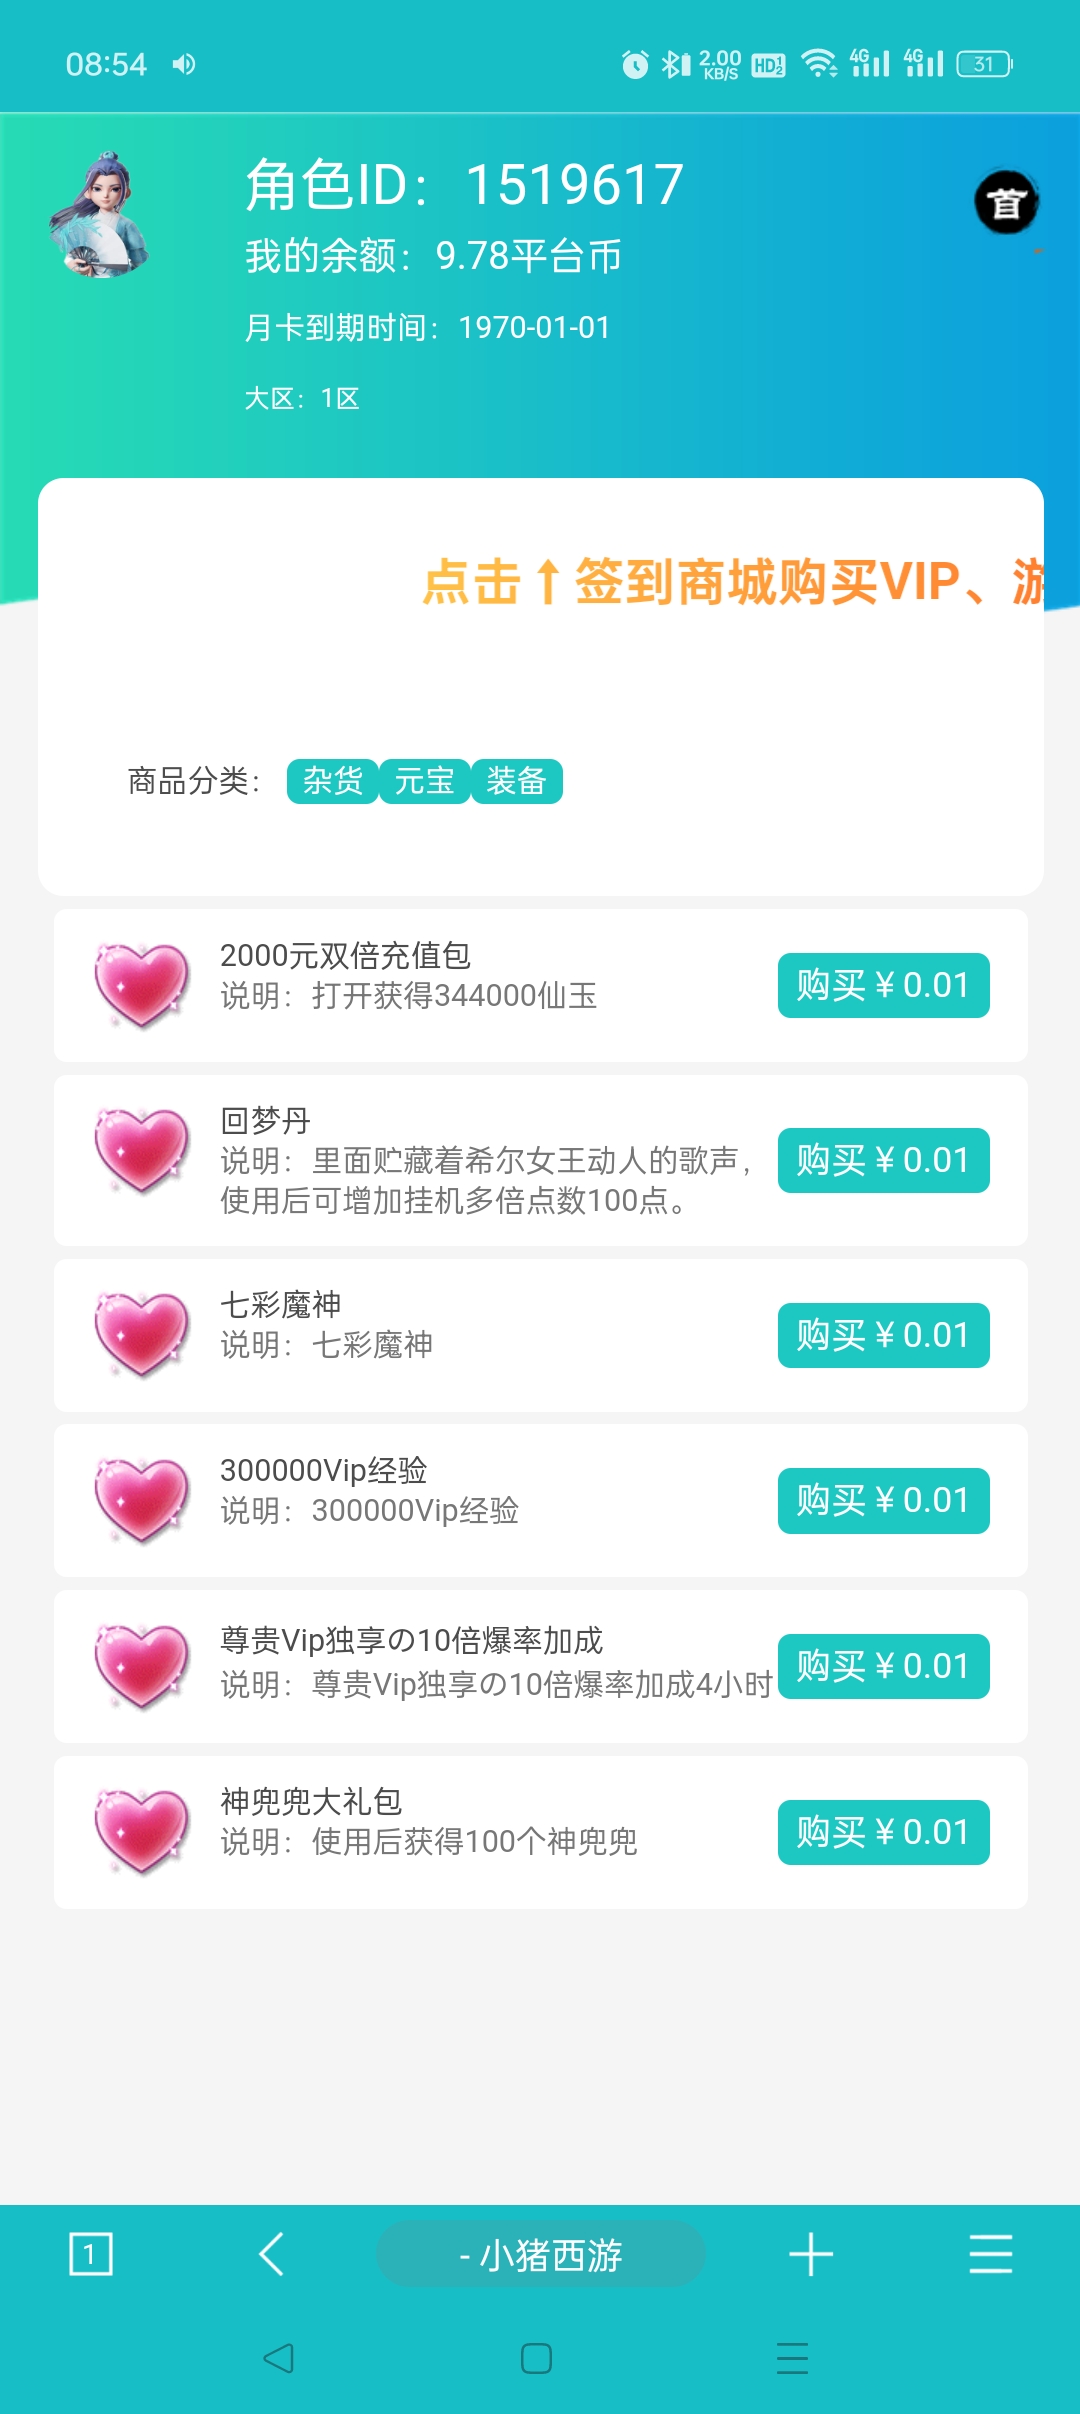Tap the orange 签到商城 scrolling banner
Screen dimensions: 1080x2414
coord(730,582)
